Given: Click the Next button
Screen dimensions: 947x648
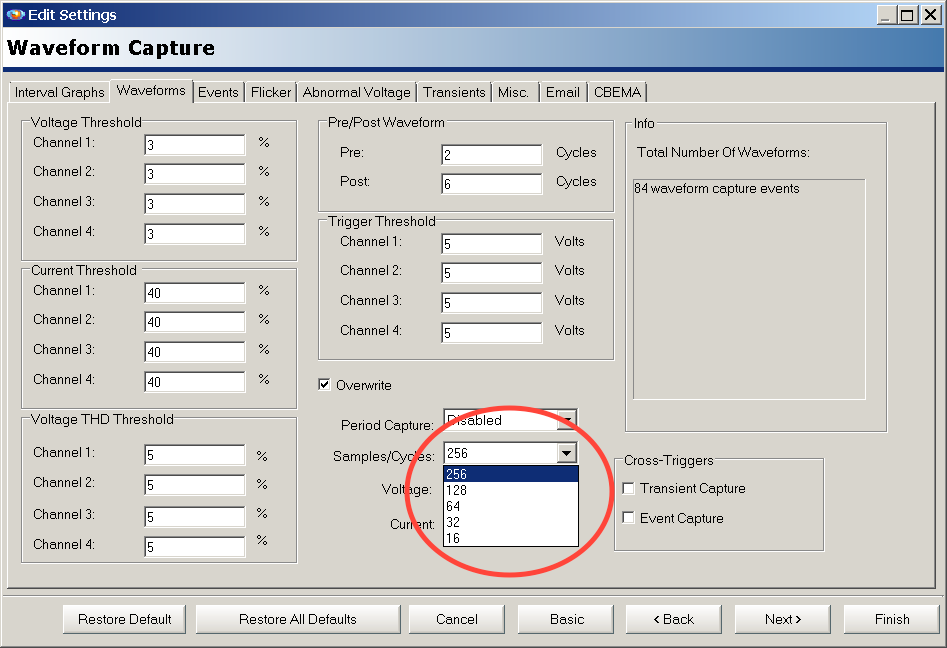Looking at the screenshot, I should pyautogui.click(x=781, y=619).
